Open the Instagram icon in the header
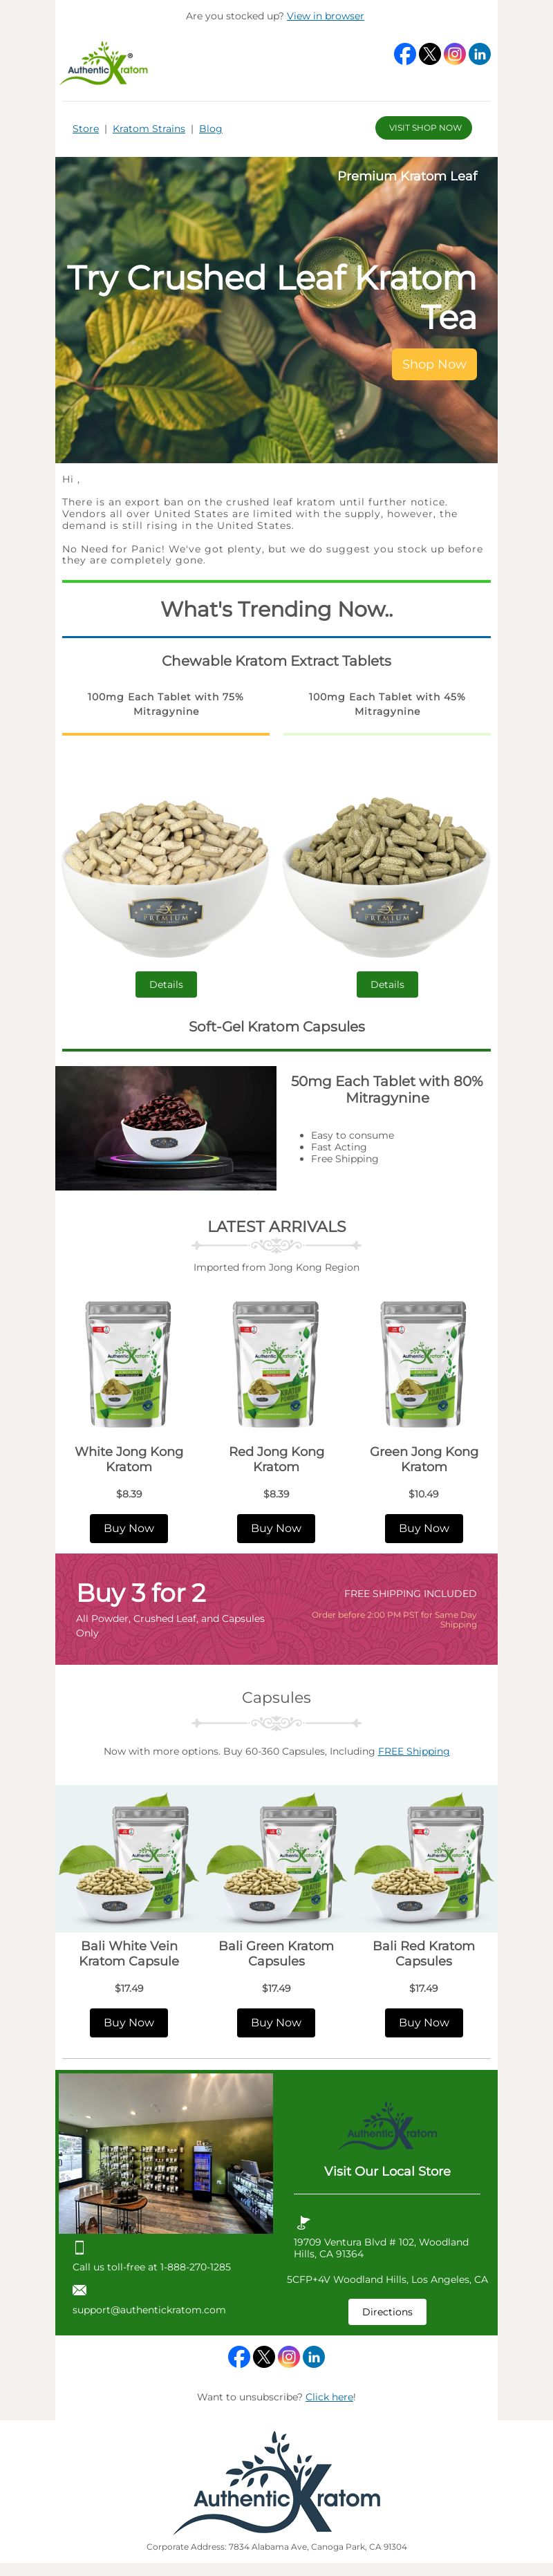Screen dimensions: 553x2576 click(x=455, y=54)
